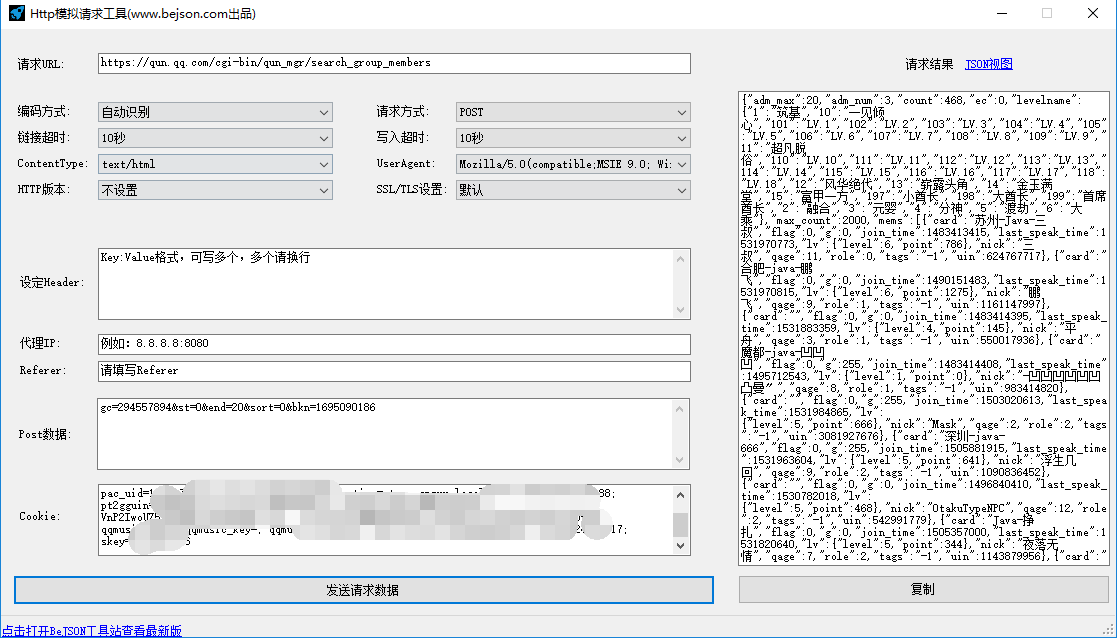This screenshot has width=1117, height=638.
Task: Open the 链接超时 timeout dropdown
Action: click(x=215, y=138)
